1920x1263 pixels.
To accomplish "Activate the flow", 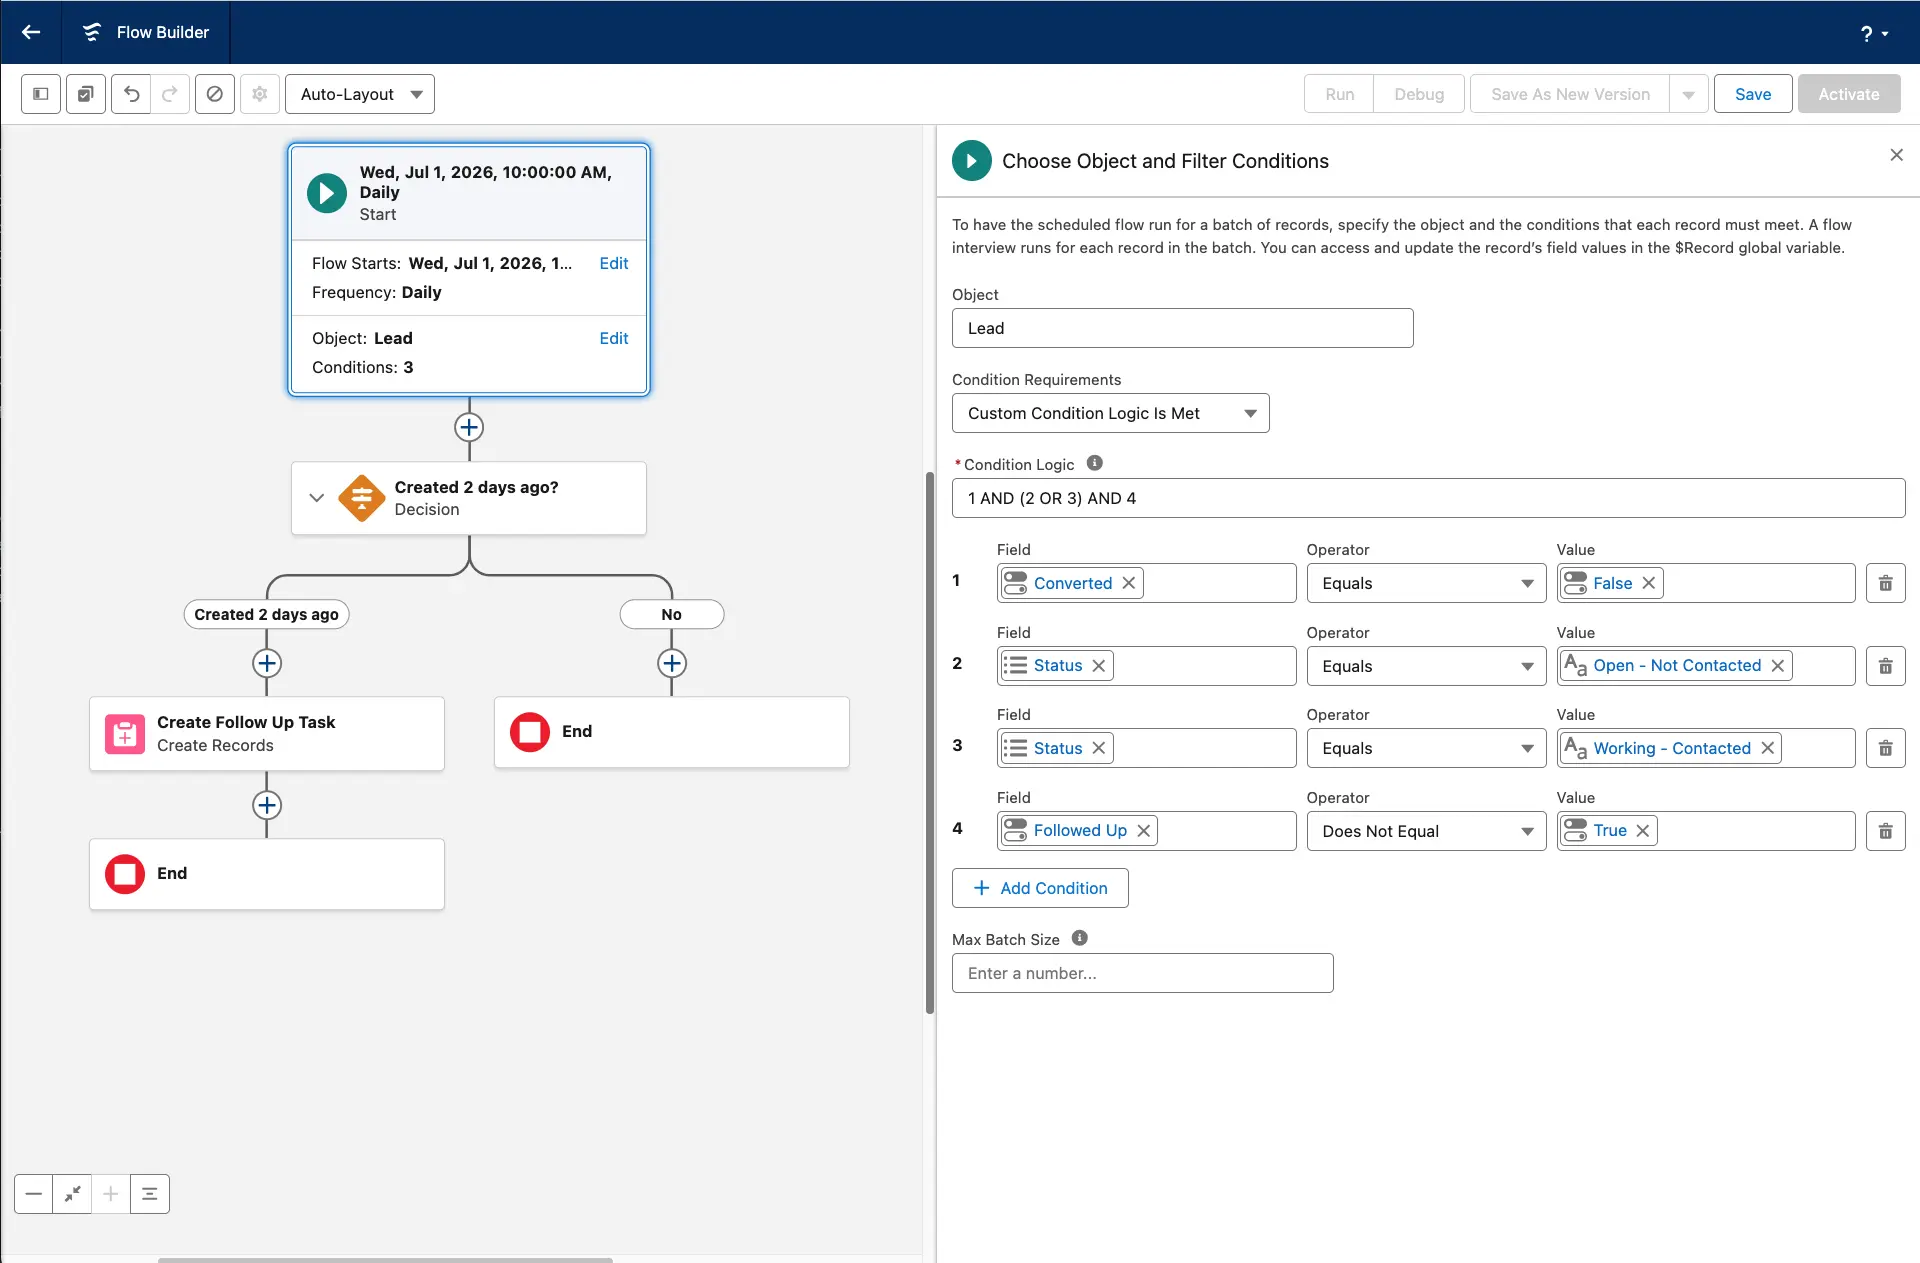I will click(x=1849, y=94).
